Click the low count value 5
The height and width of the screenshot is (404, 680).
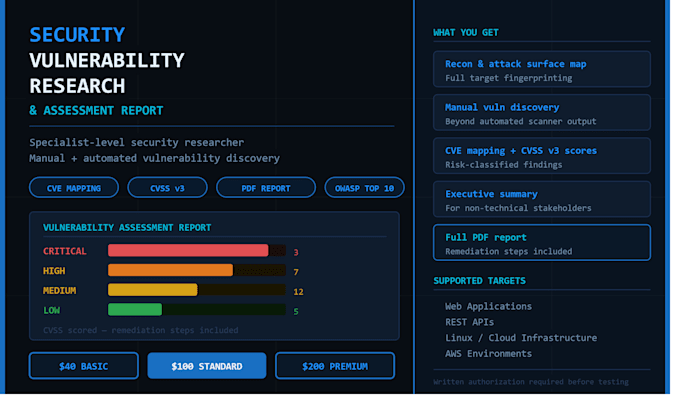pos(296,311)
